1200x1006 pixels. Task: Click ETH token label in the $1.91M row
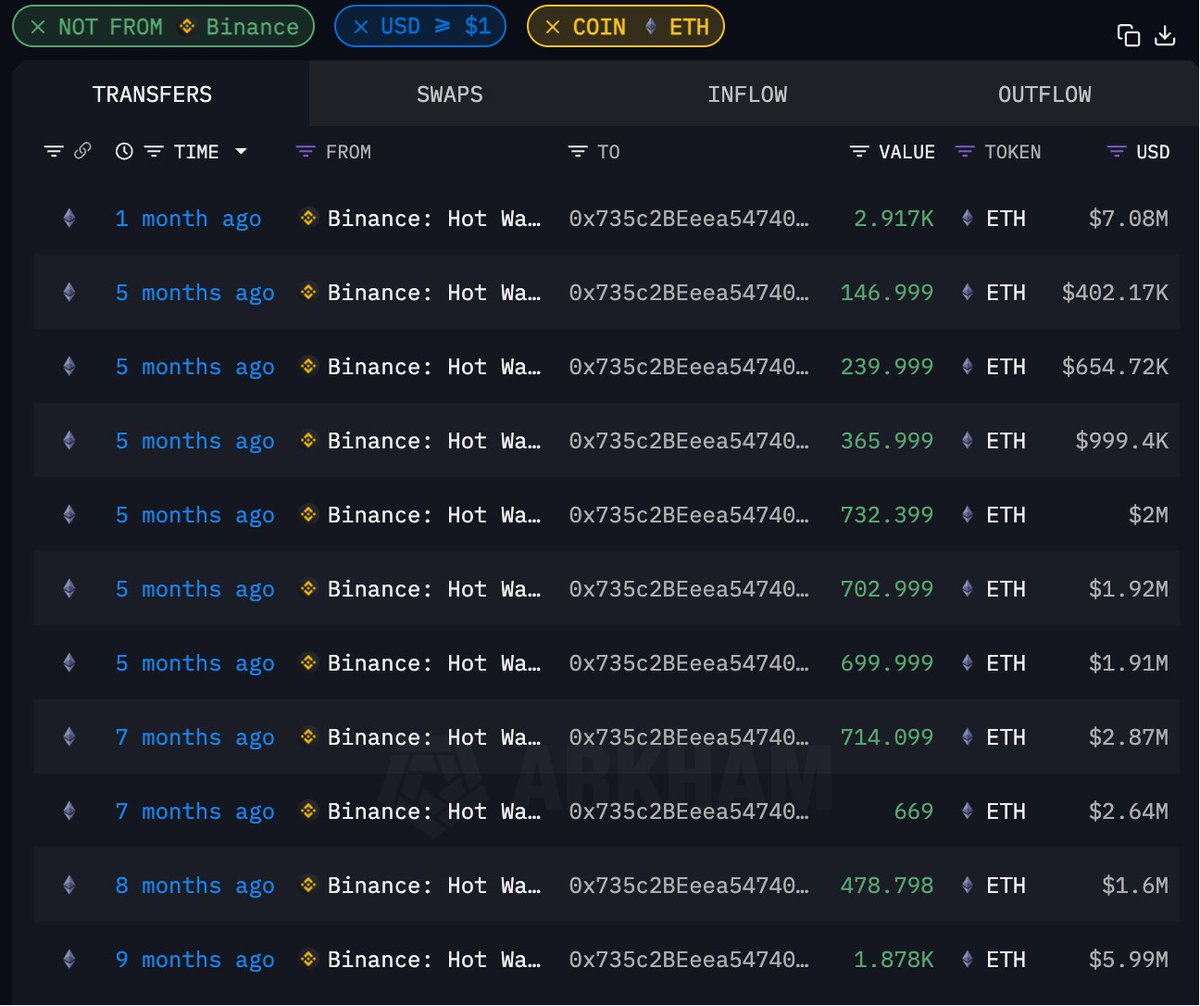point(1006,662)
